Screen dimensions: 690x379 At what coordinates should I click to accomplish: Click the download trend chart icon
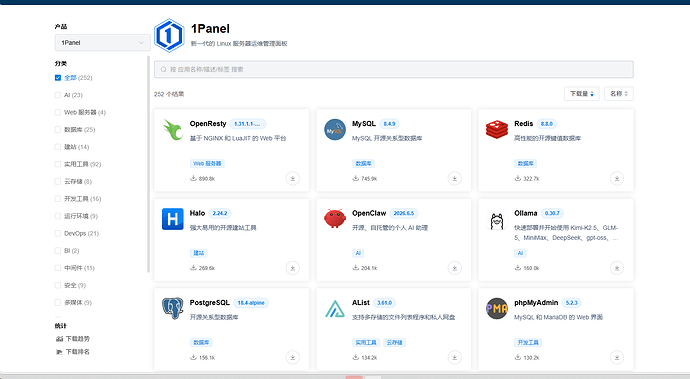tap(59, 339)
